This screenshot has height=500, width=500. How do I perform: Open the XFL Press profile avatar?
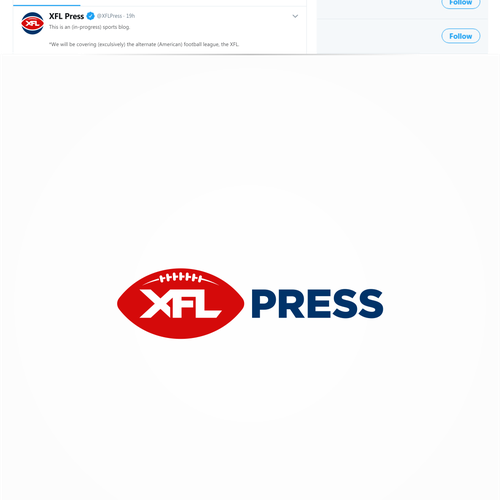click(32, 23)
